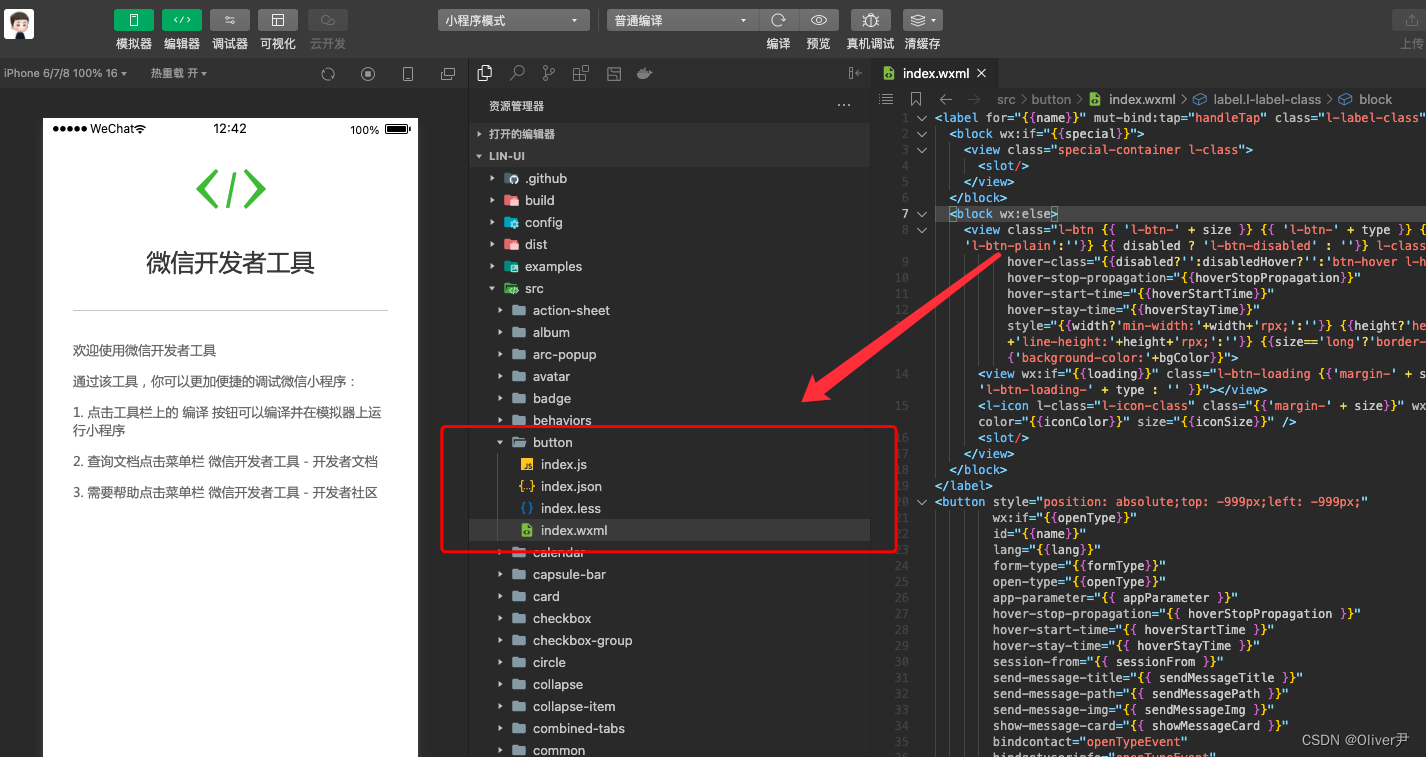Collapse the button folder in the tree
The image size is (1426, 757).
tap(500, 442)
